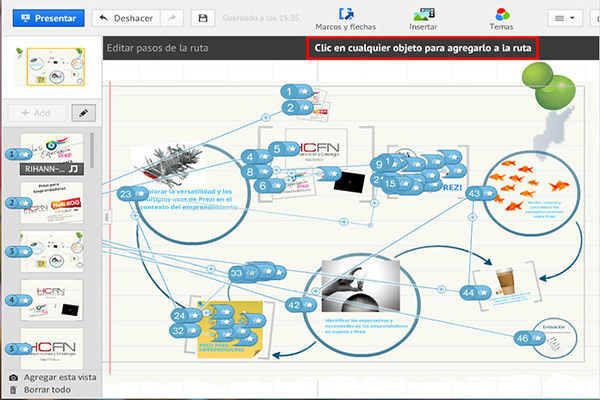
Task: Click path marker 4 on canvas
Action: tap(256, 157)
